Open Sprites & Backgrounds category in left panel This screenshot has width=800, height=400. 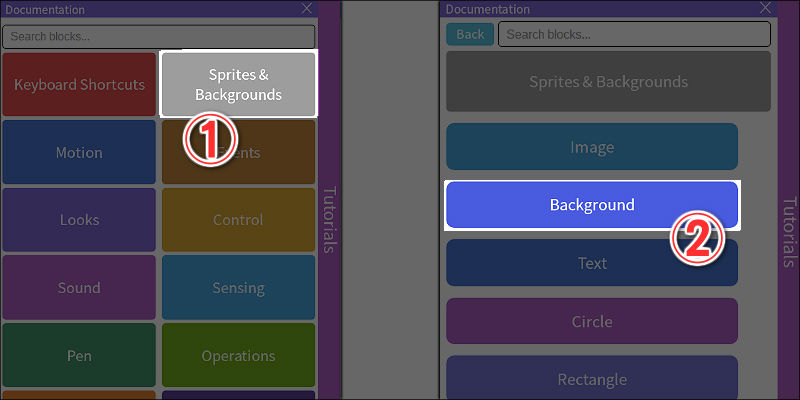point(239,84)
